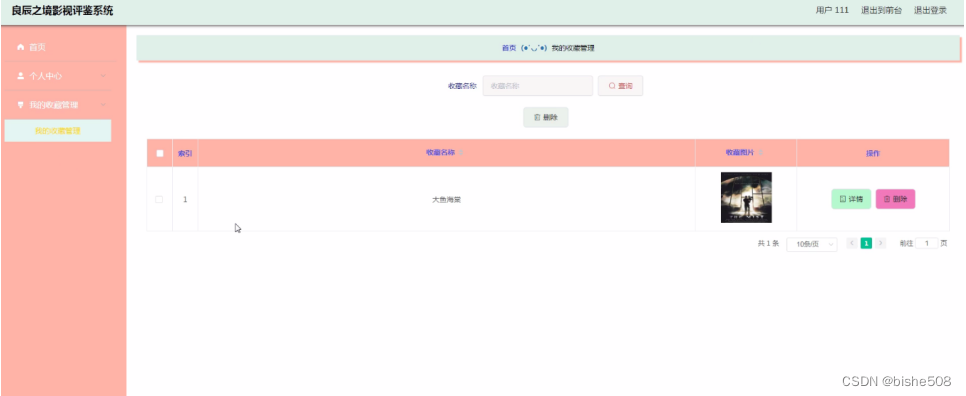Click the 用户 111 label in header
The width and height of the screenshot is (966, 396).
click(832, 10)
